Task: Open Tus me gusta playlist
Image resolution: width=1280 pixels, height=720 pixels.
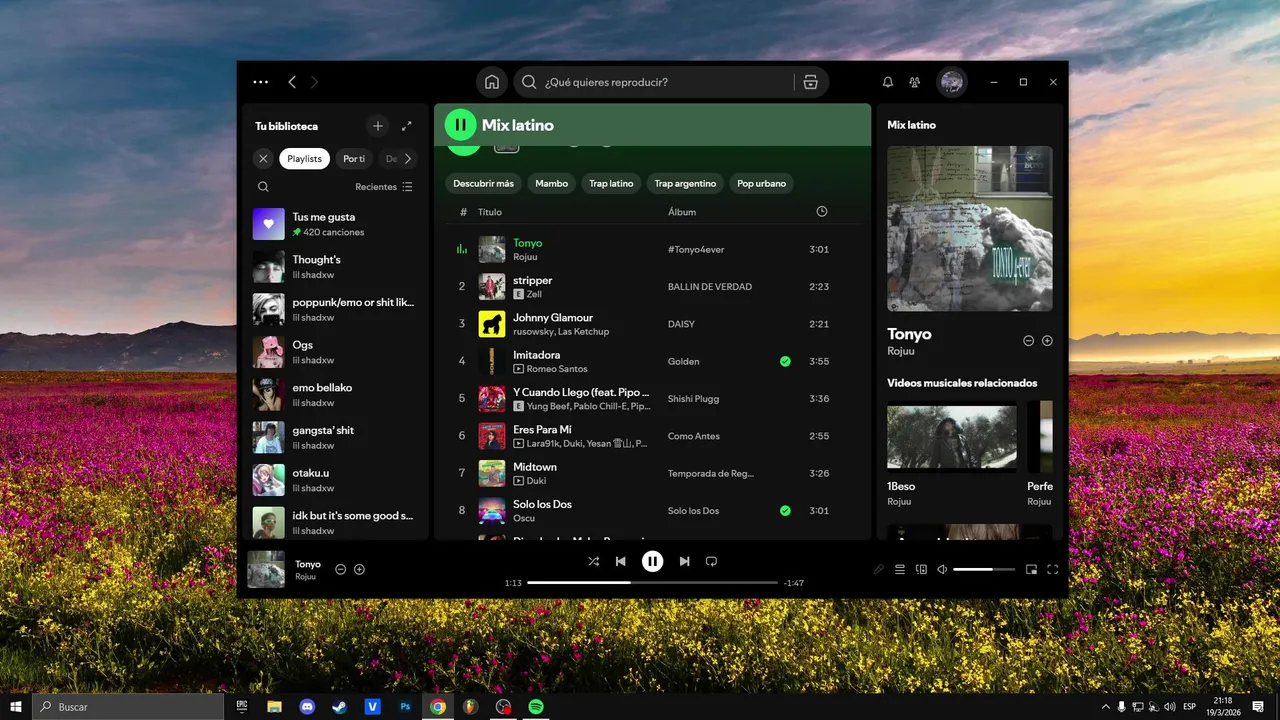Action: pyautogui.click(x=334, y=224)
